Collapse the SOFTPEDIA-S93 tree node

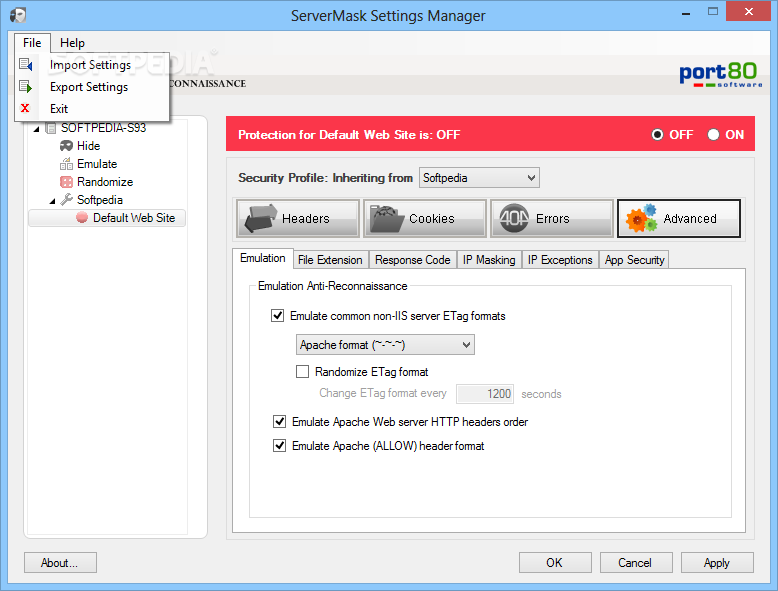click(x=36, y=129)
